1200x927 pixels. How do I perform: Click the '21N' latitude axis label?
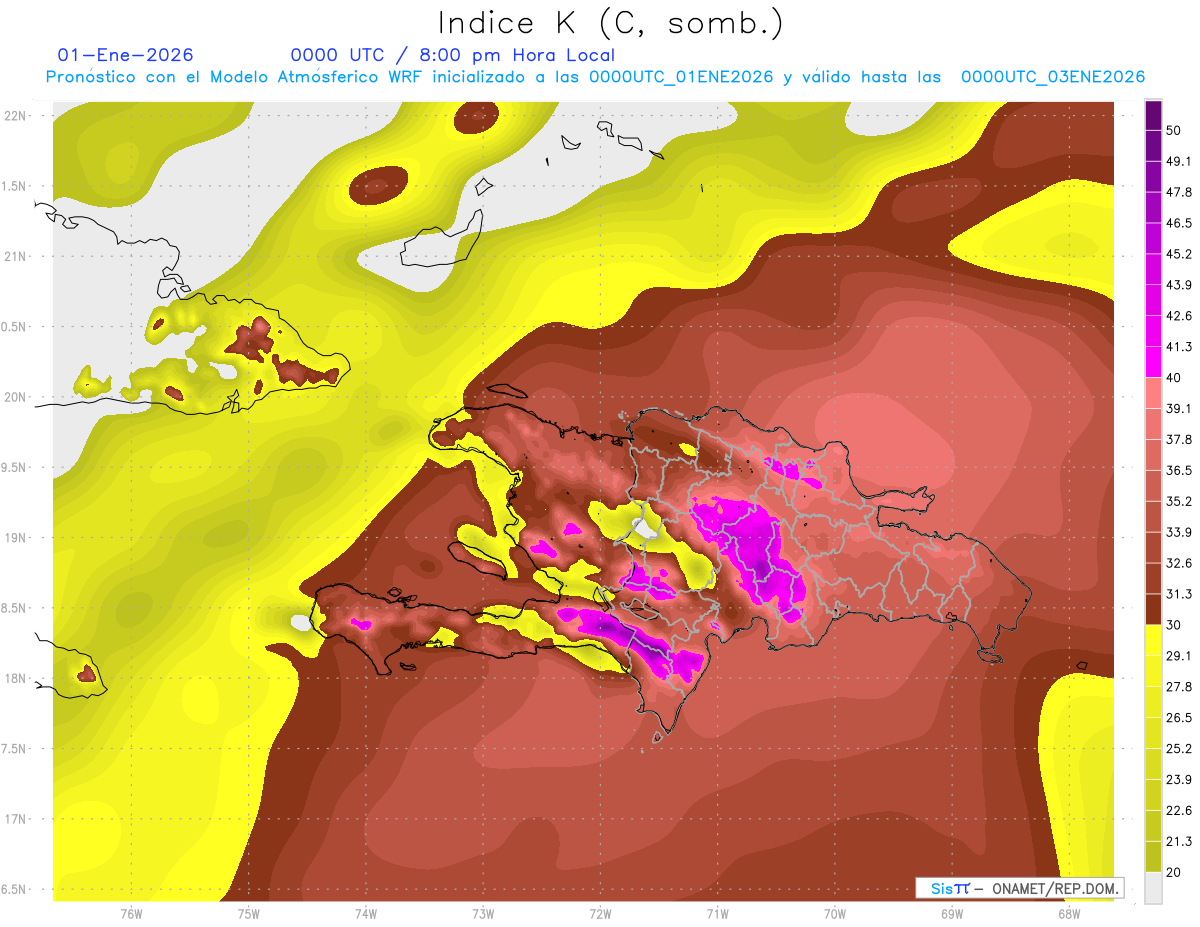[x=16, y=256]
